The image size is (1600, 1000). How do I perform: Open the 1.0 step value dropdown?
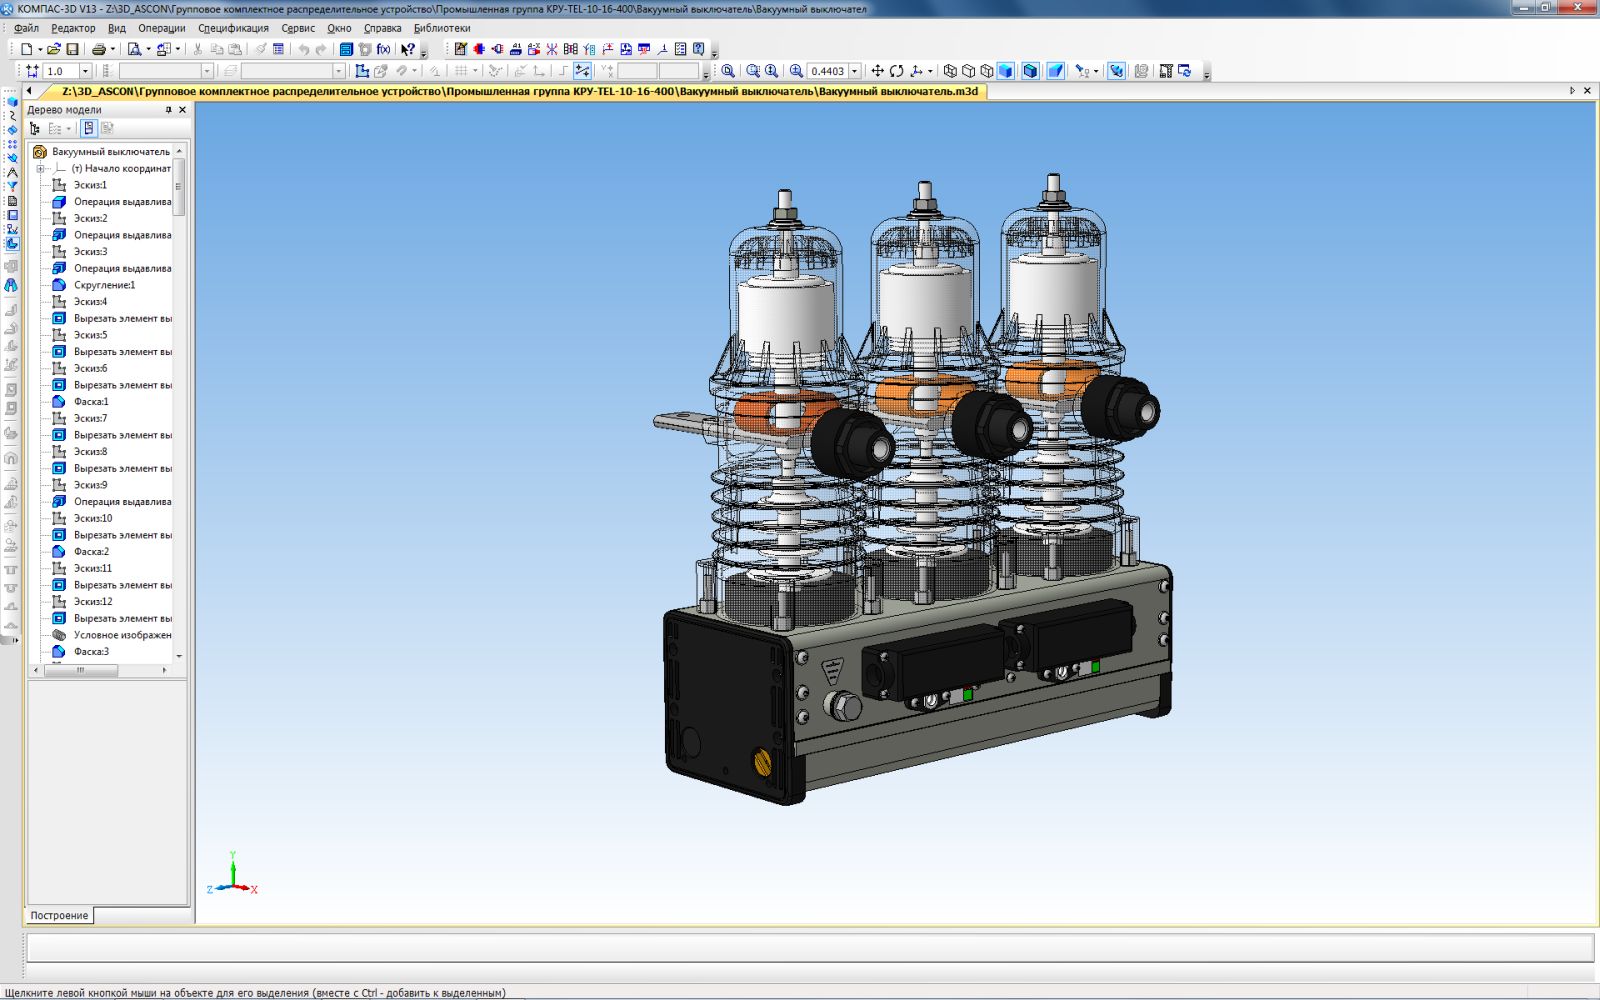85,71
